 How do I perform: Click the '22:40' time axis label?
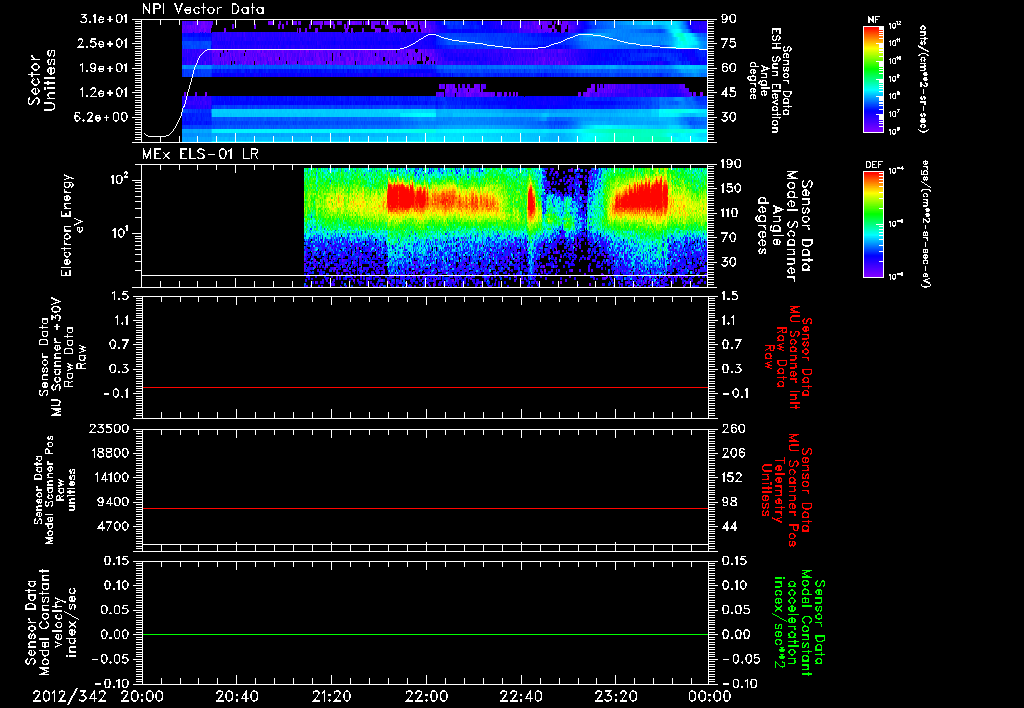[520, 696]
